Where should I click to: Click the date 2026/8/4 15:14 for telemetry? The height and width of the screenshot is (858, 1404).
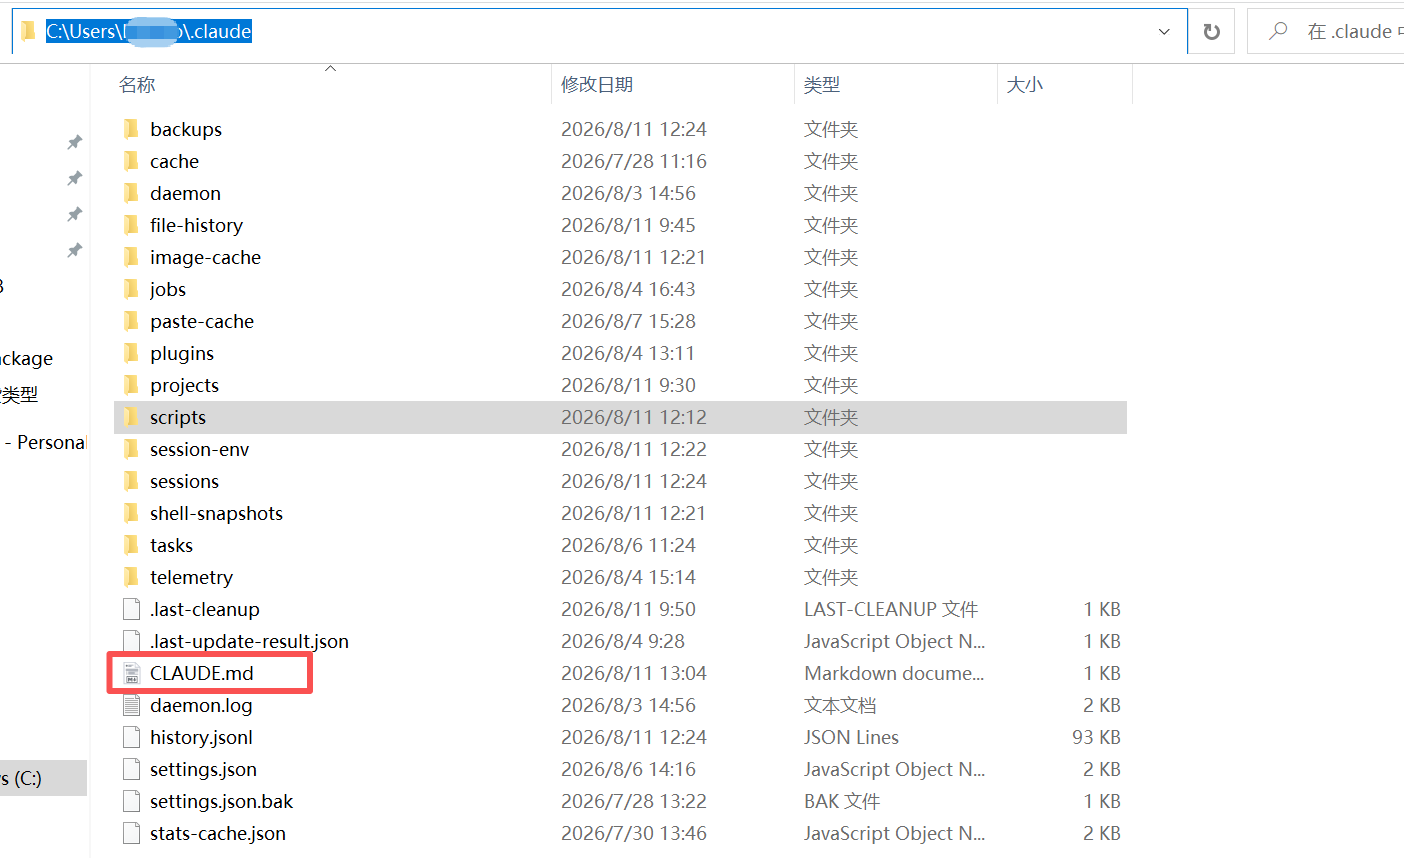click(x=628, y=577)
